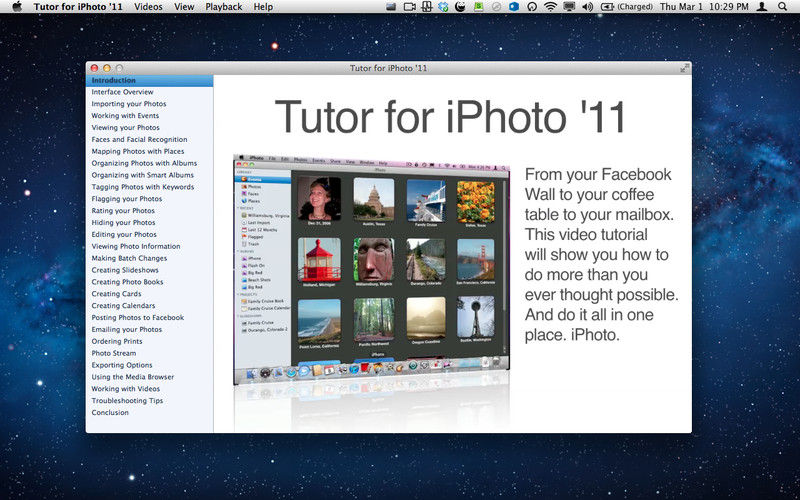Enter full screen via title bar arrows
This screenshot has height=500, width=800.
[x=684, y=68]
